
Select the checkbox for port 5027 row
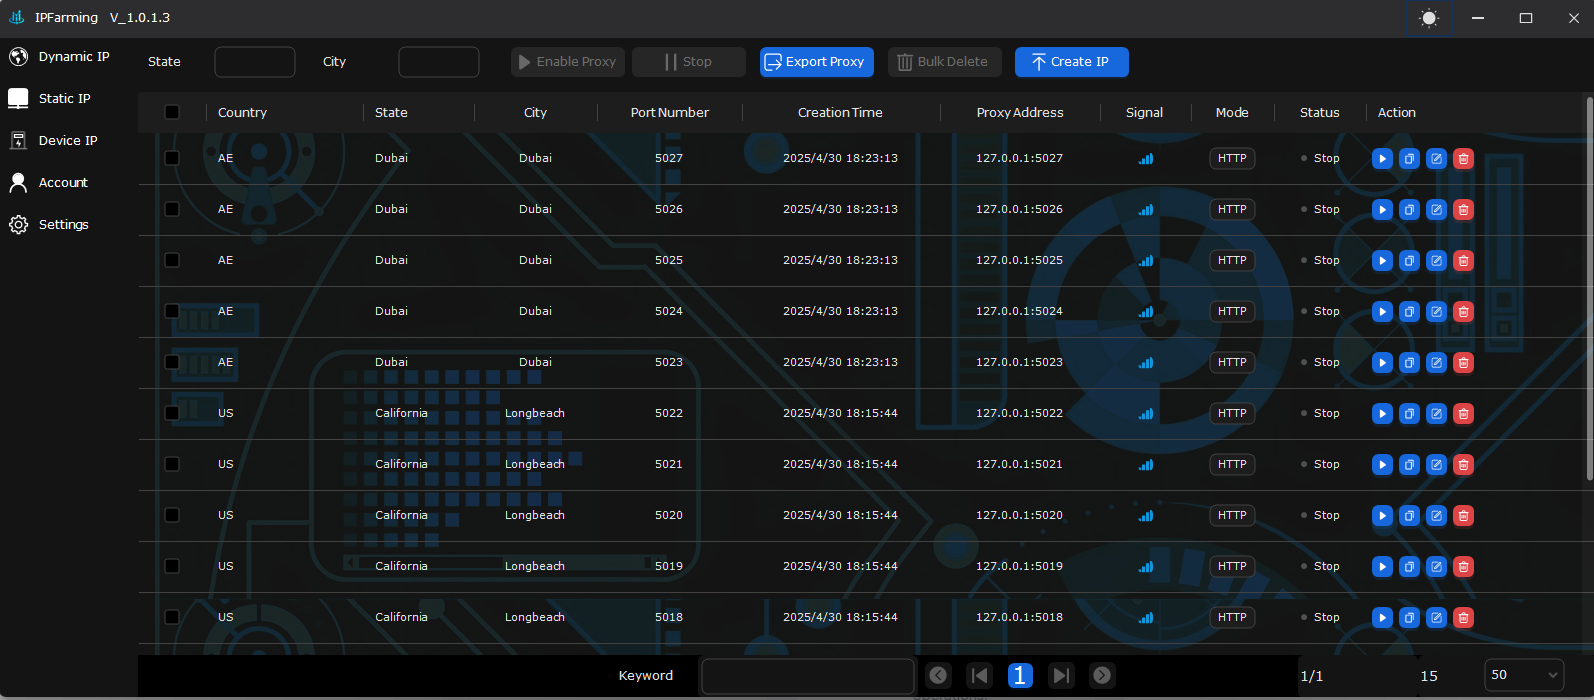pos(172,158)
